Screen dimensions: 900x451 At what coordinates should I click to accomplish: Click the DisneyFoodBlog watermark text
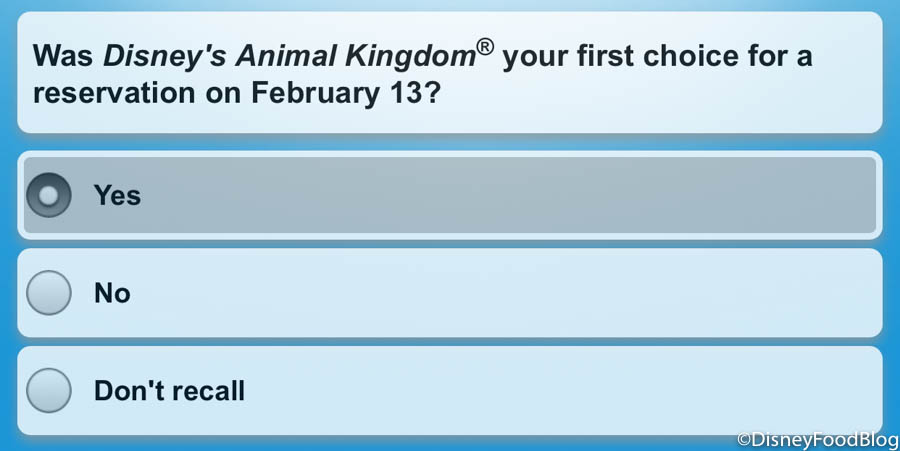coord(825,438)
